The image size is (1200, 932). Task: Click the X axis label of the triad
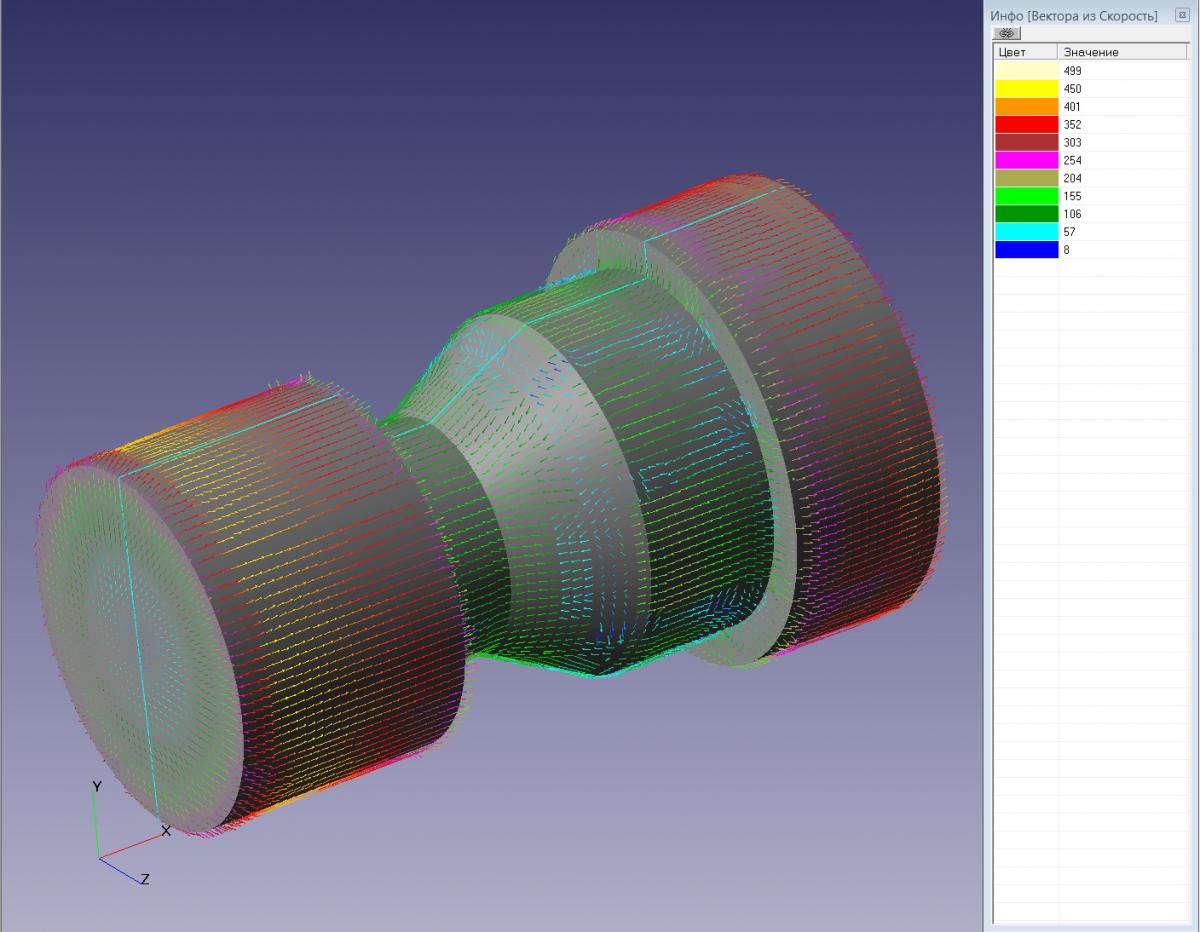point(166,831)
